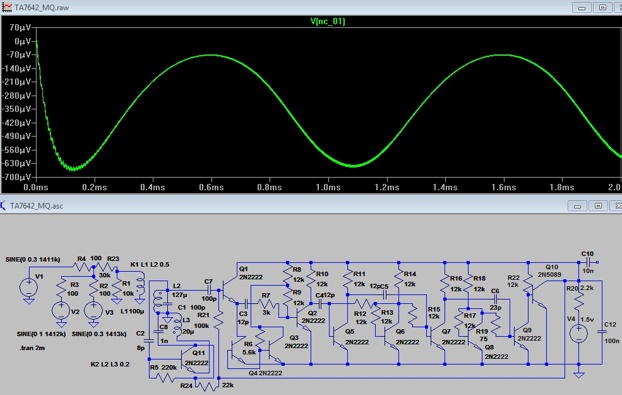Select voltage source V1 symbol
The width and height of the screenshot is (622, 395).
click(x=29, y=287)
